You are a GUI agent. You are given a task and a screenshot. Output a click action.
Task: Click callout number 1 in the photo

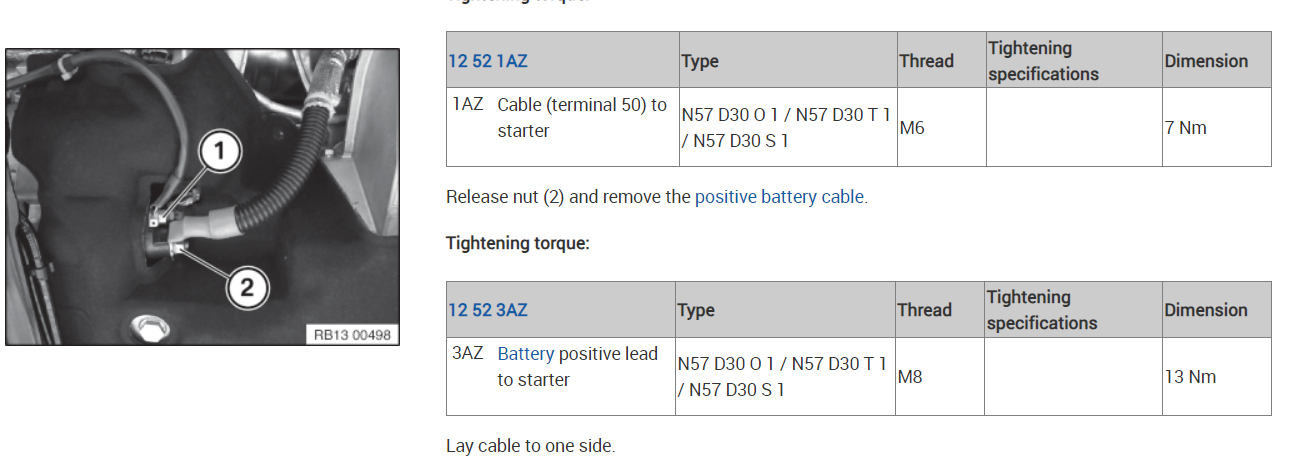tap(222, 153)
